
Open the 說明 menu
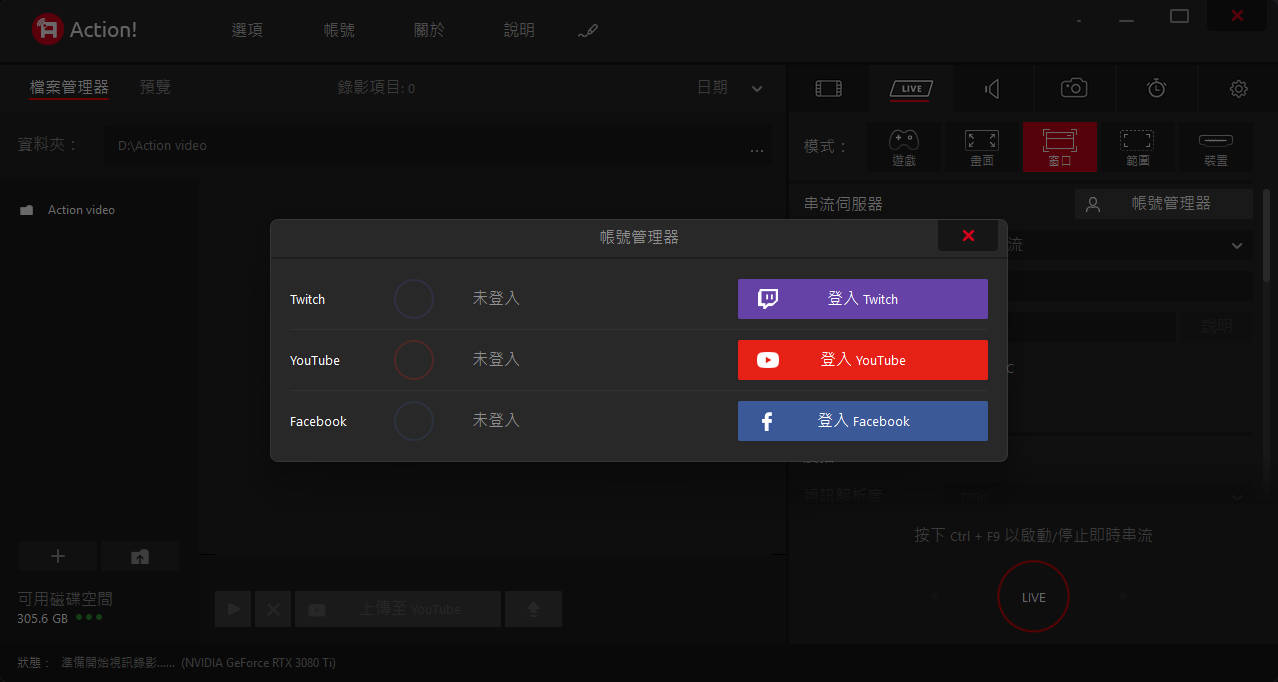point(519,30)
